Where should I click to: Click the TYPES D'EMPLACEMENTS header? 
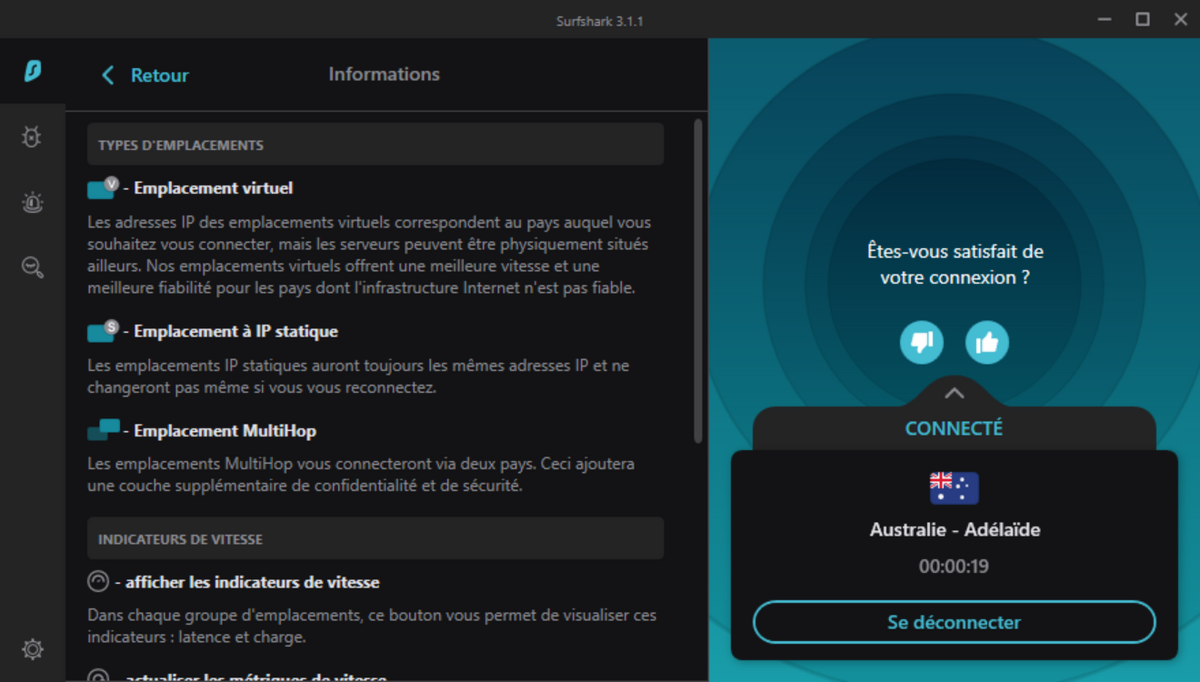pos(375,145)
